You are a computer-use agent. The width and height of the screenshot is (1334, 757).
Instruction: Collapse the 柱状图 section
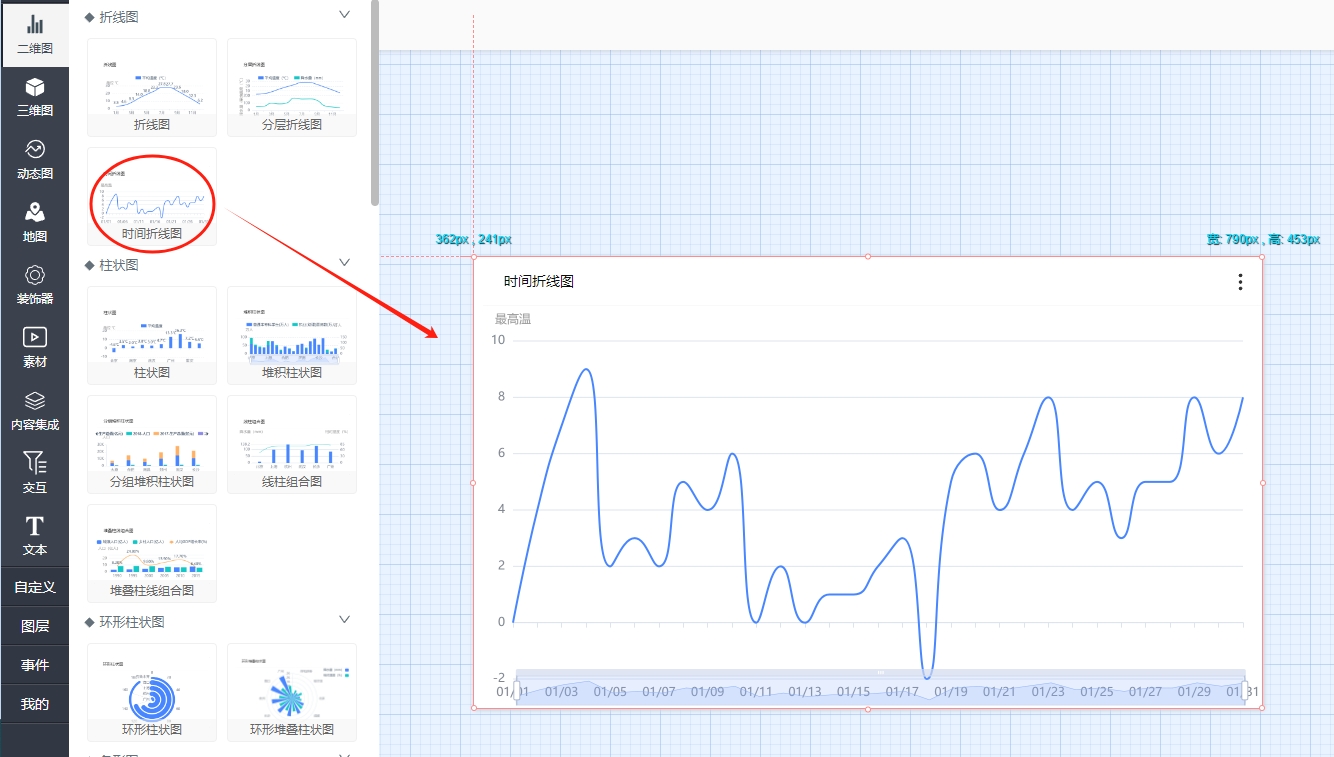point(345,263)
